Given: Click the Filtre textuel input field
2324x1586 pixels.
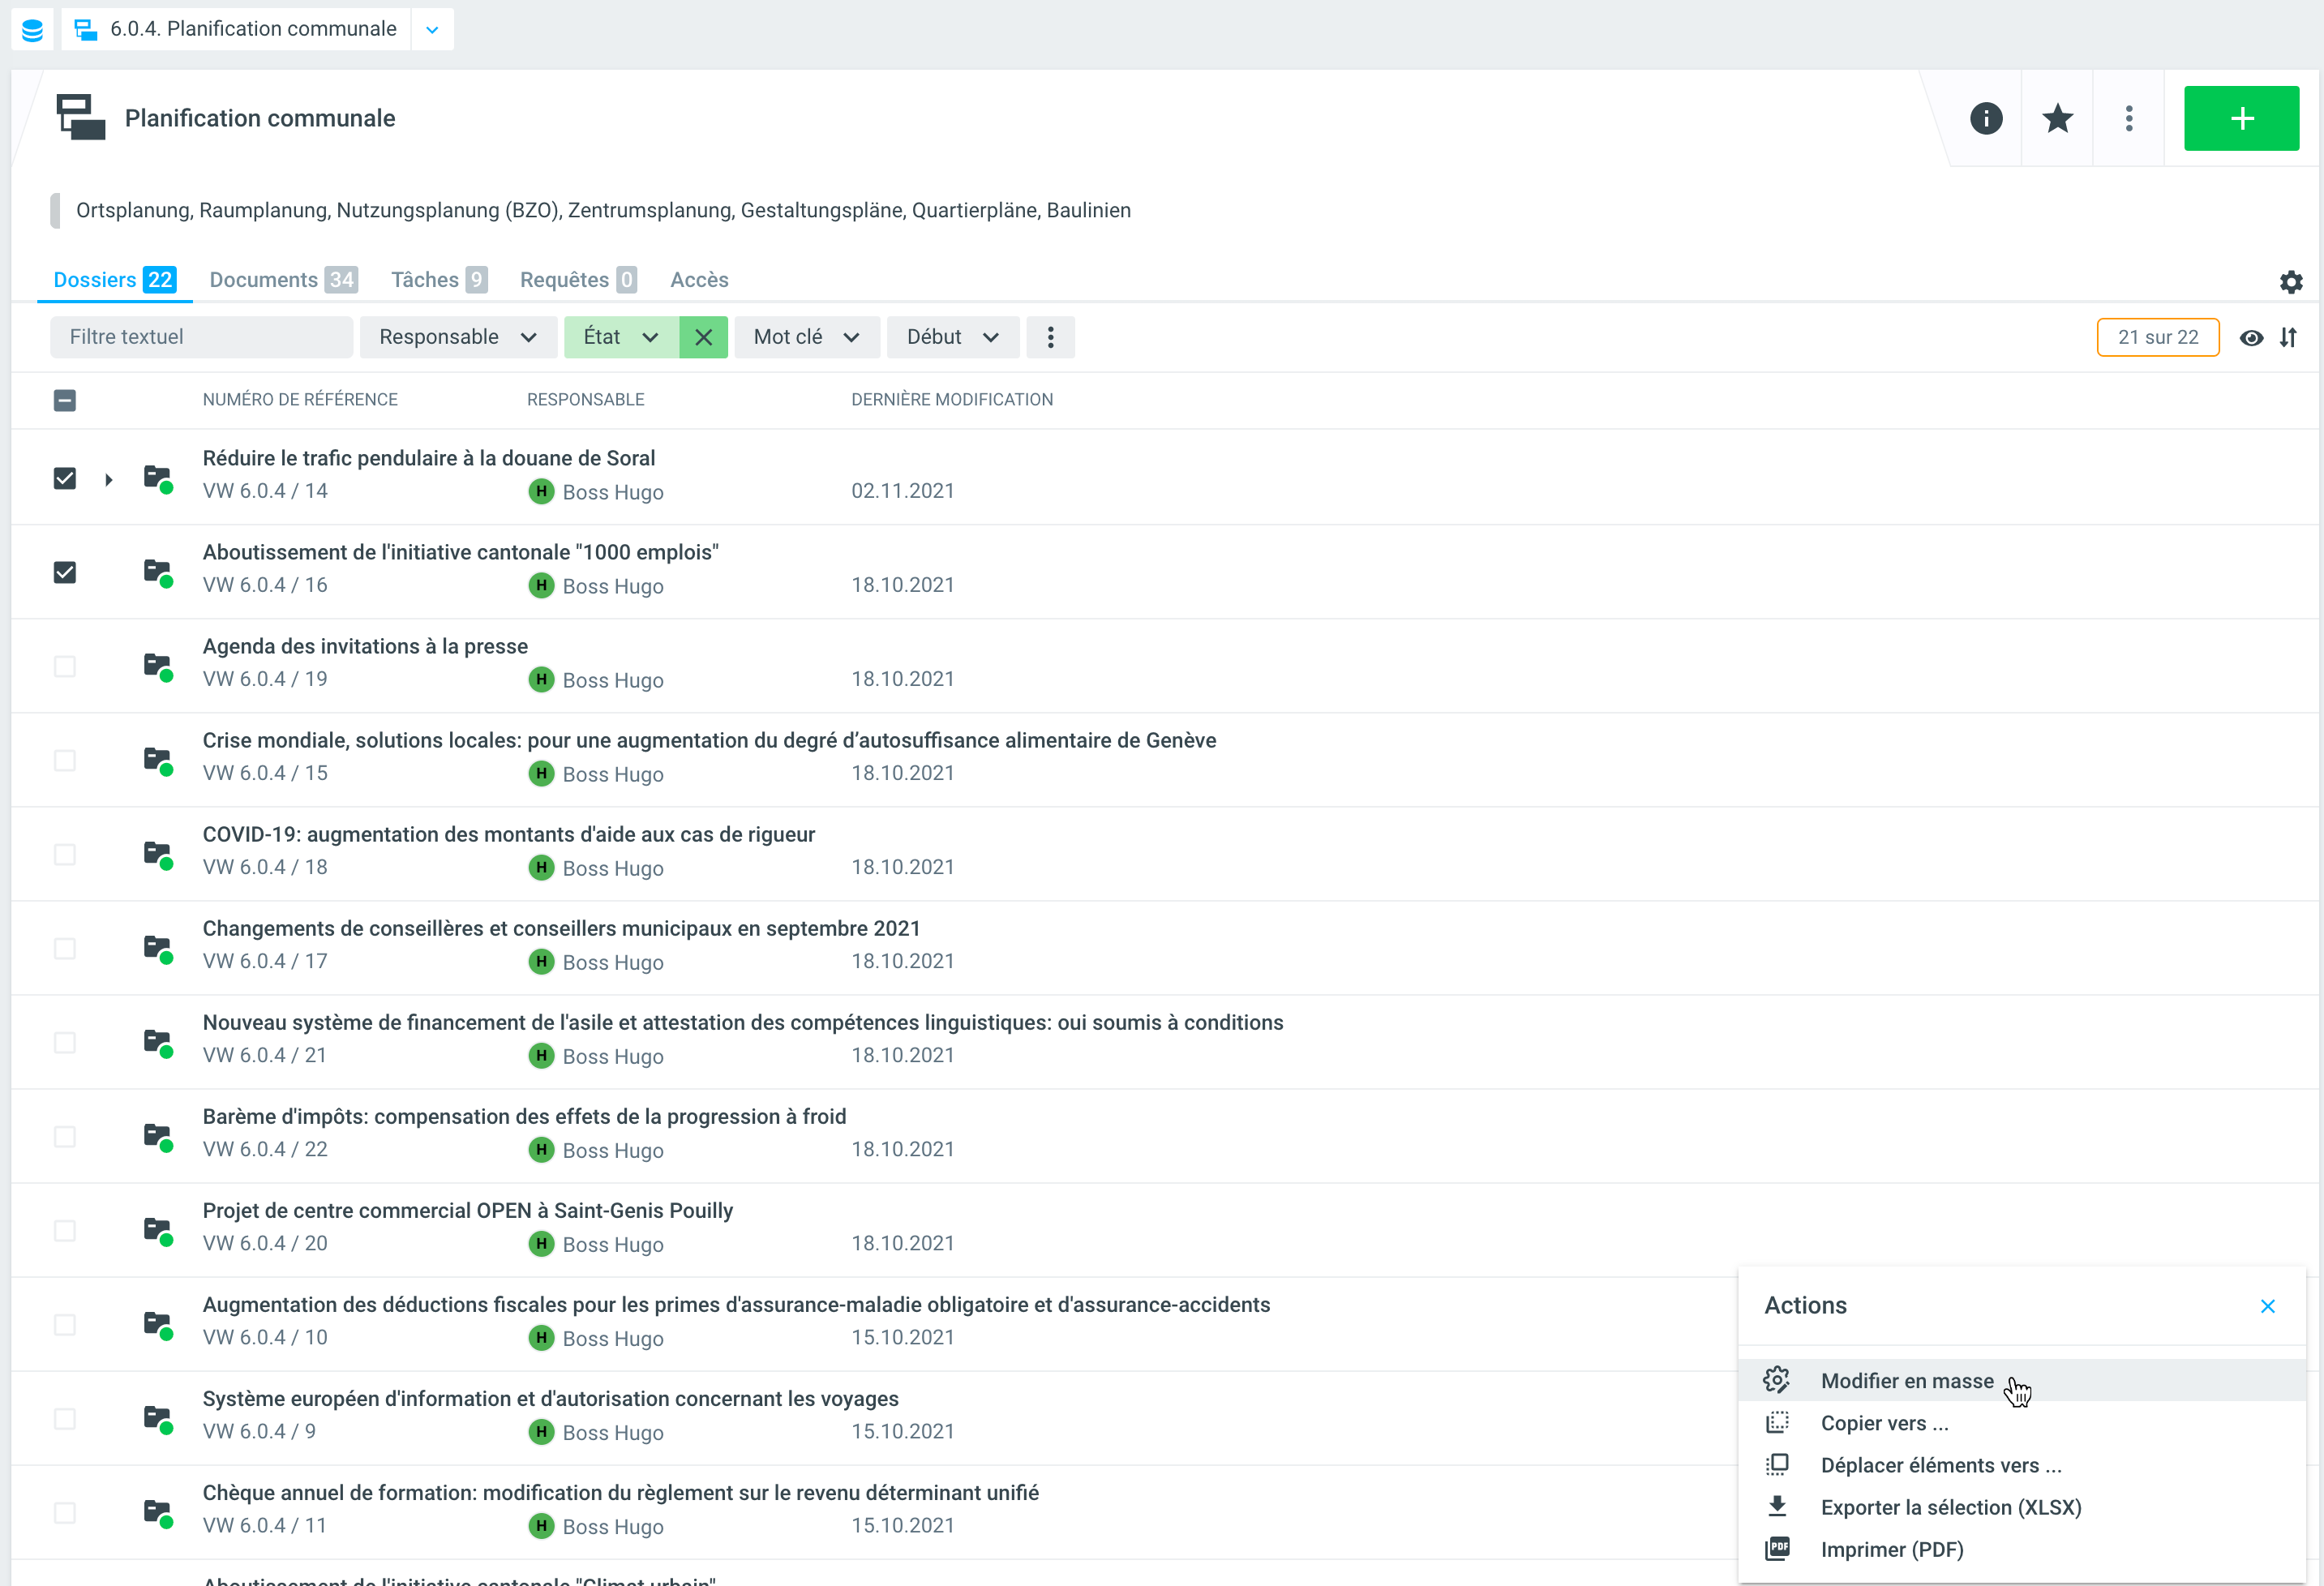Looking at the screenshot, I should [x=201, y=337].
